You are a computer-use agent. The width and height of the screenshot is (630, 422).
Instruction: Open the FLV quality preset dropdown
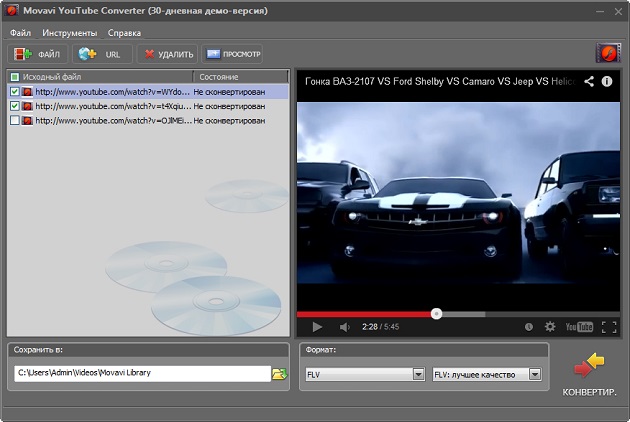click(487, 375)
